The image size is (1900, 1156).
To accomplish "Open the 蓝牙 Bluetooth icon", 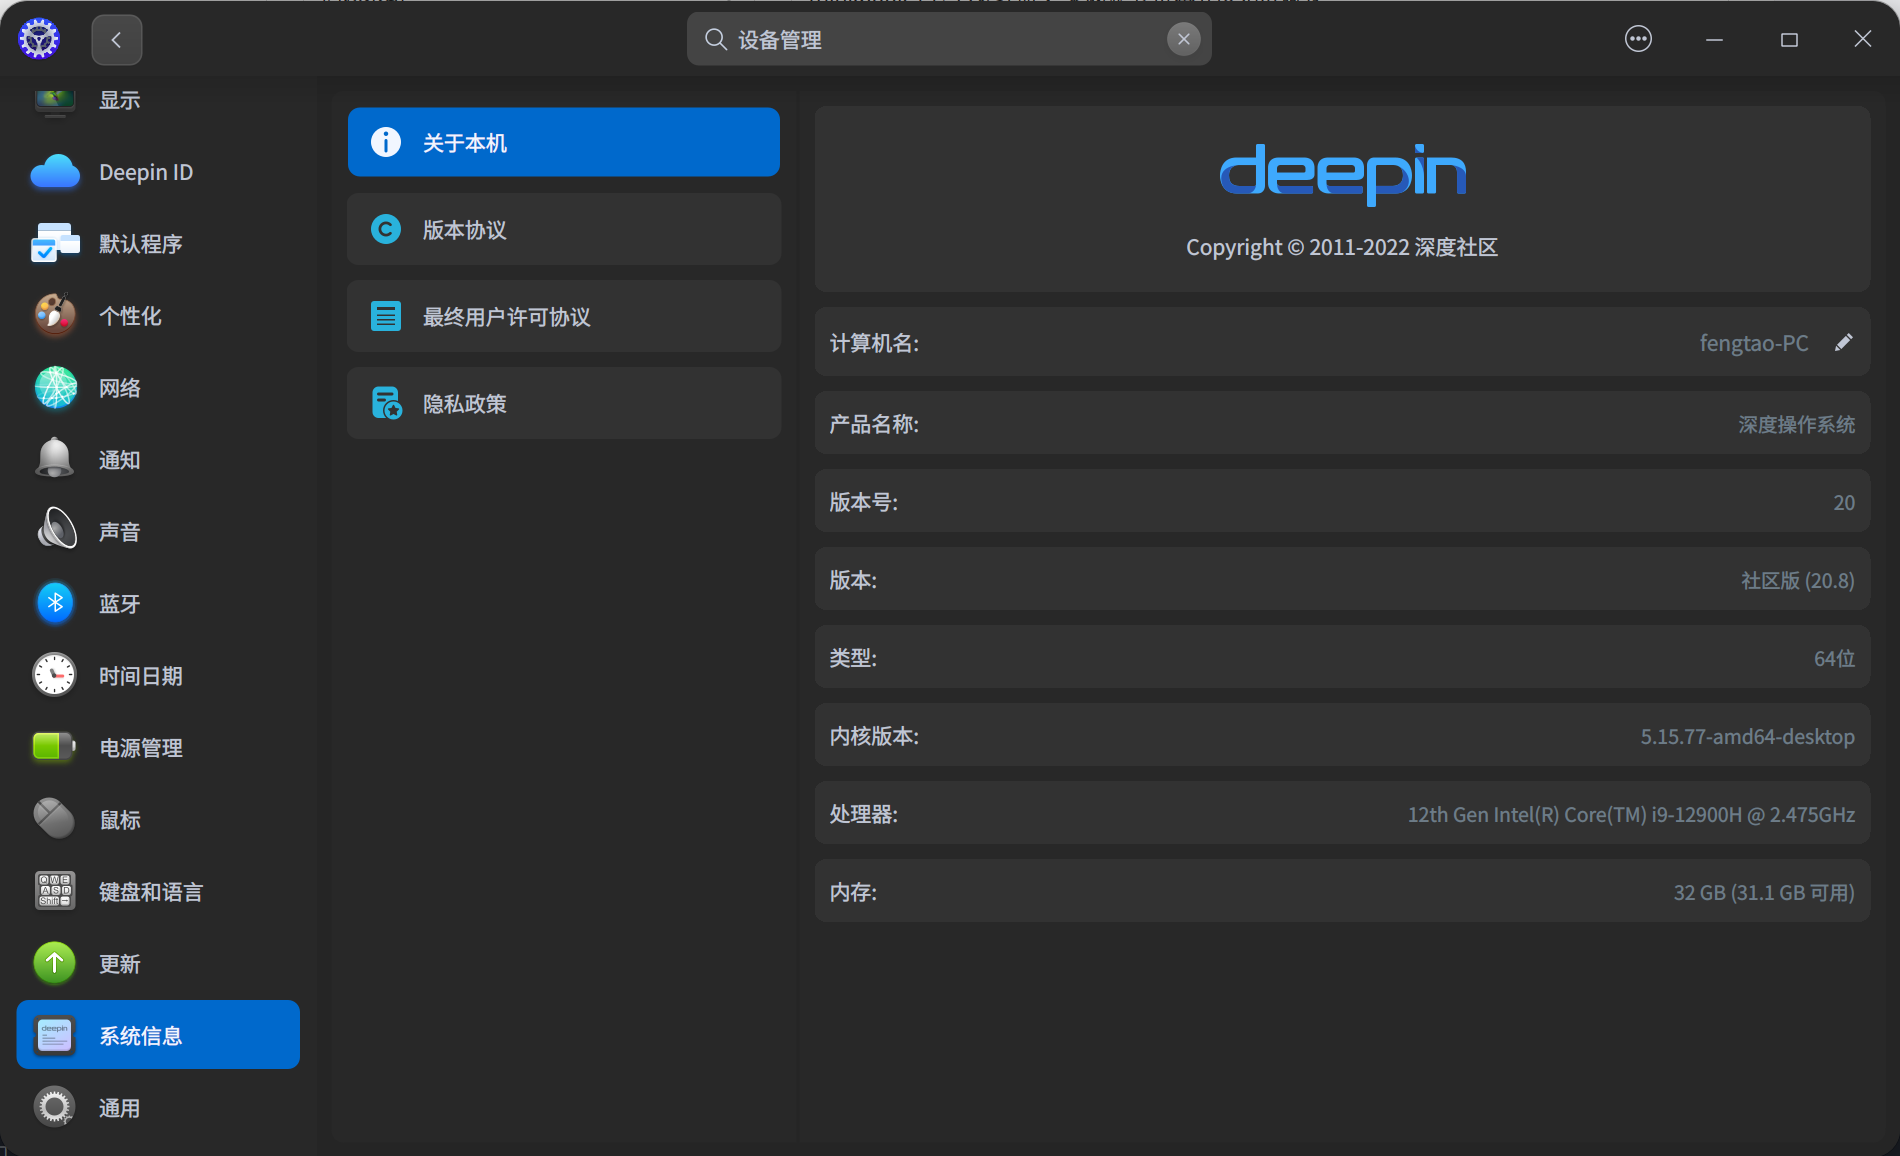I will point(55,603).
